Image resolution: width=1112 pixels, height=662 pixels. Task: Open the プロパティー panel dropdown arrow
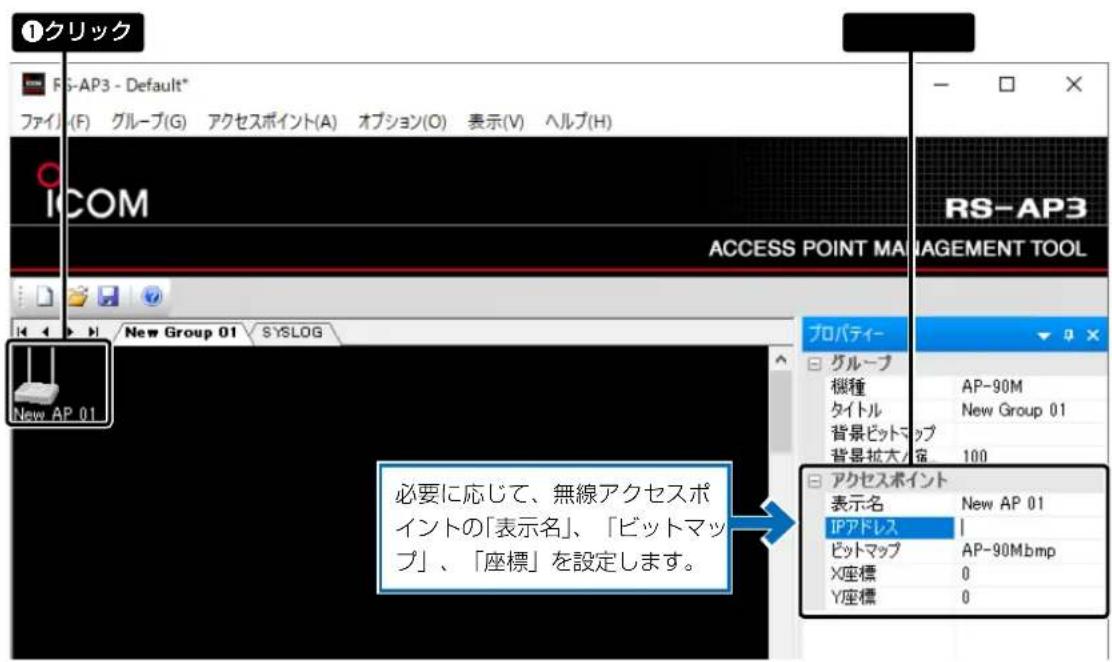click(1043, 335)
